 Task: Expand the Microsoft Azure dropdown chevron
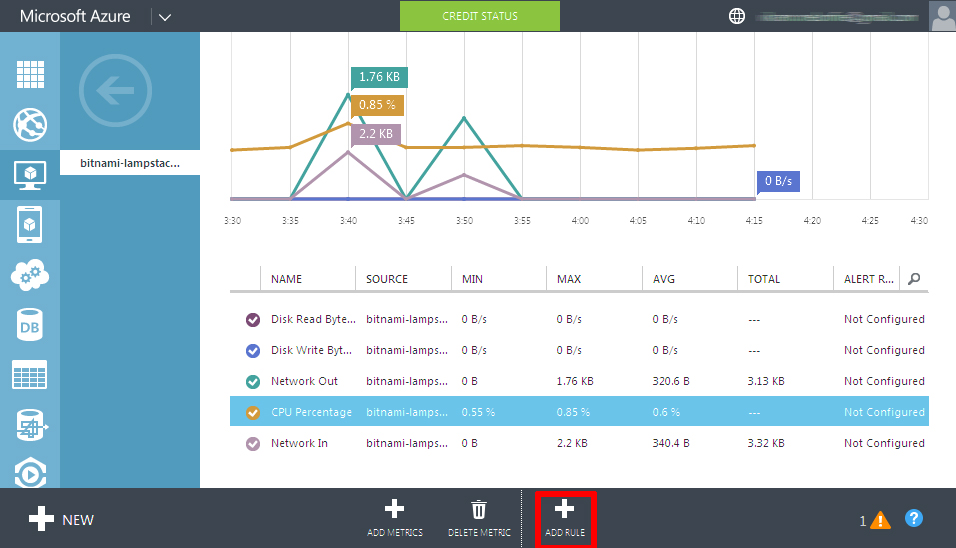[165, 17]
